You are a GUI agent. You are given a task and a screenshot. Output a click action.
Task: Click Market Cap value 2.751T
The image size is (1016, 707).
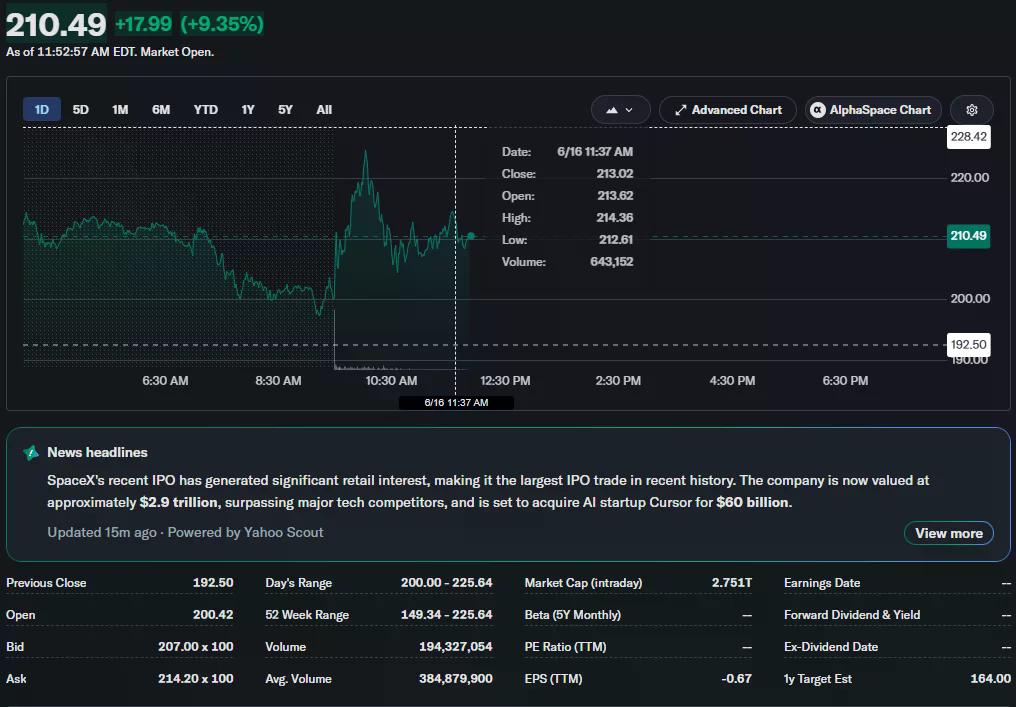(732, 583)
